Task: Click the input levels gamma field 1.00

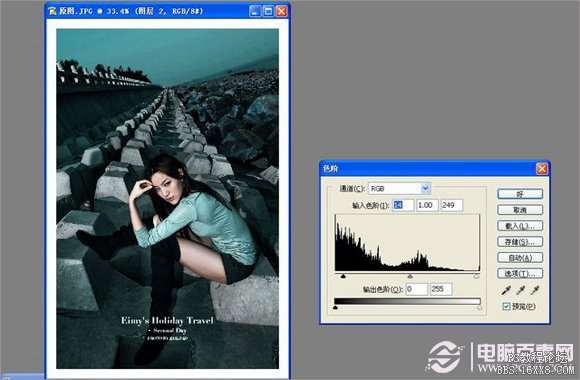Action: (427, 205)
